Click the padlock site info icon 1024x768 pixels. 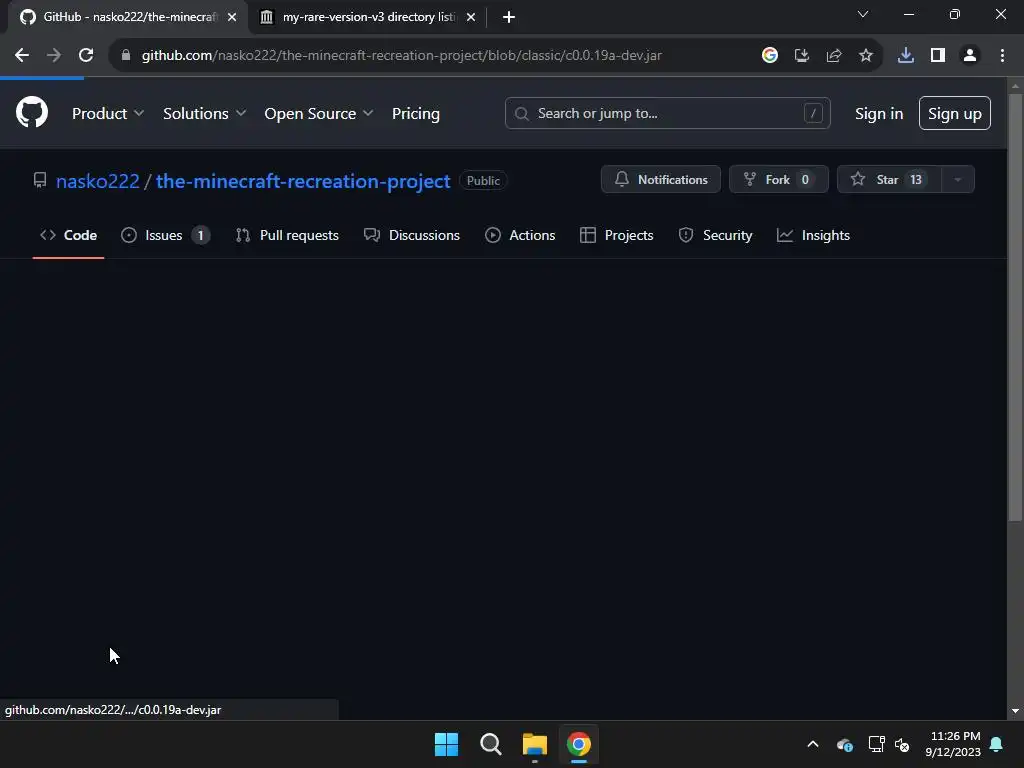pyautogui.click(x=126, y=56)
